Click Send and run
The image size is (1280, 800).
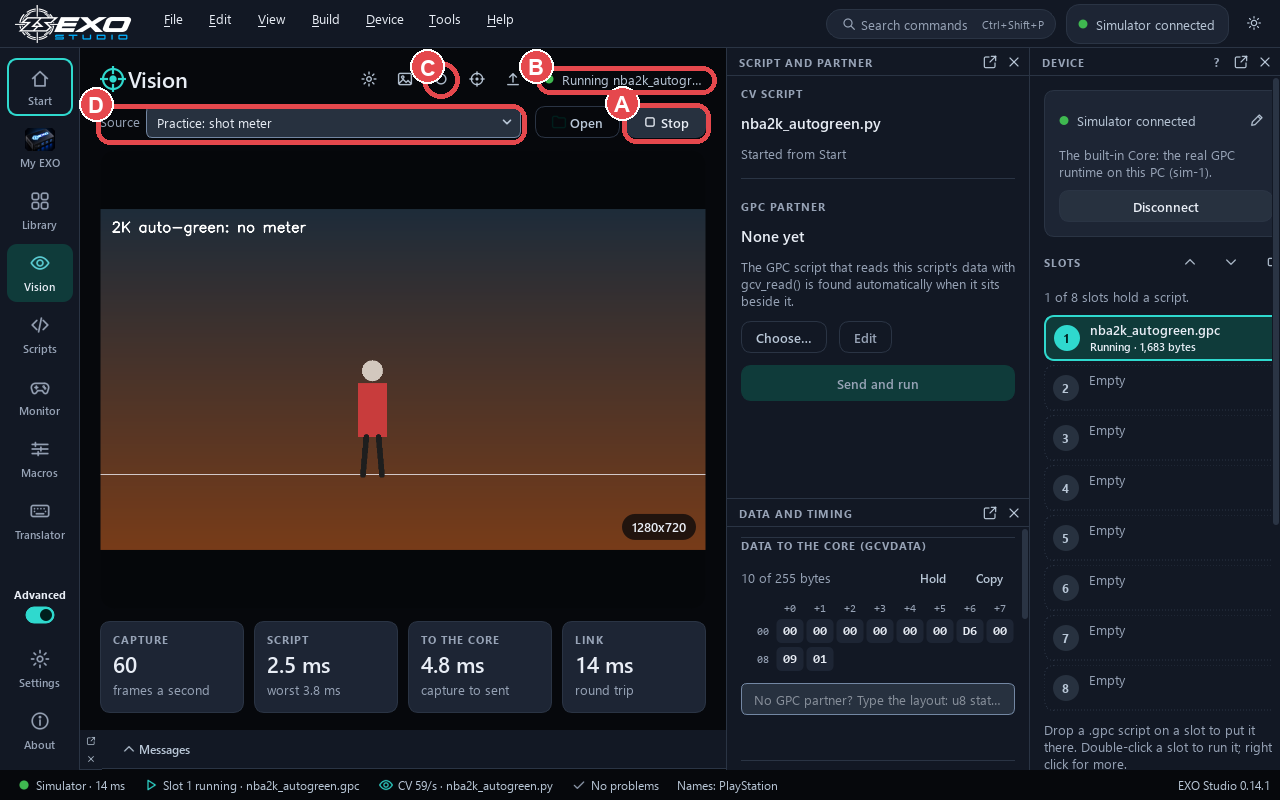point(878,384)
